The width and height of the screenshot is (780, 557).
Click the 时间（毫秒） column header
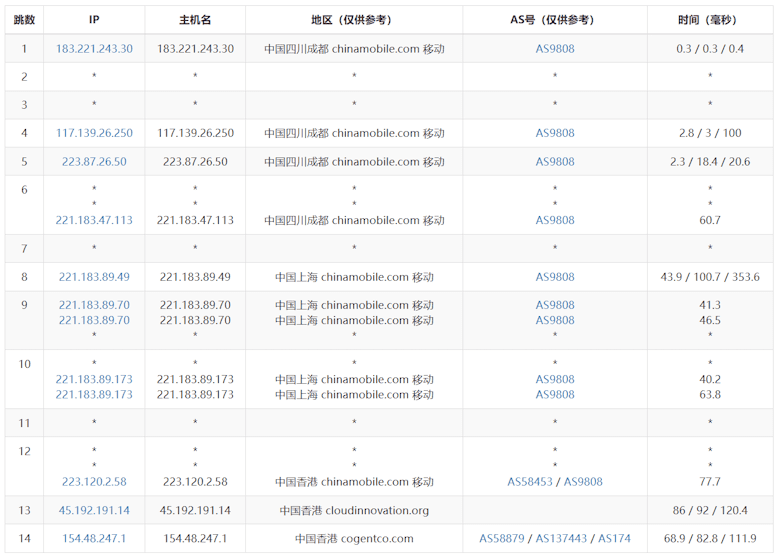tap(709, 20)
